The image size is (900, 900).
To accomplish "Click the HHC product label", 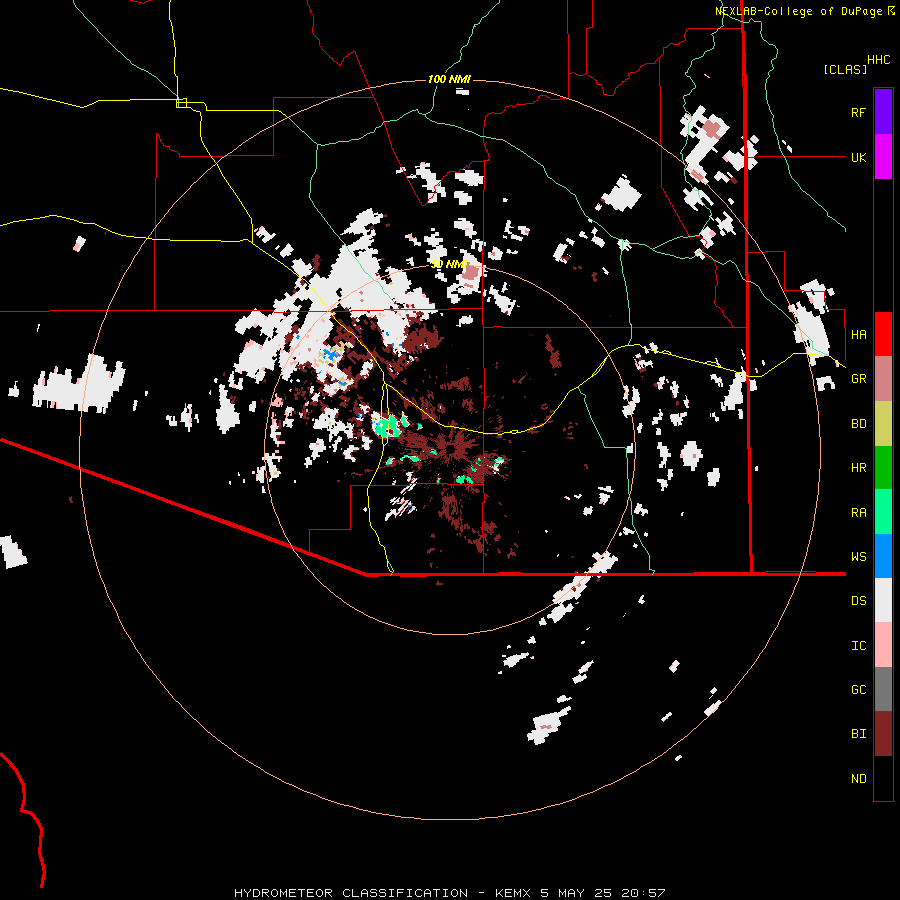I will pos(878,60).
